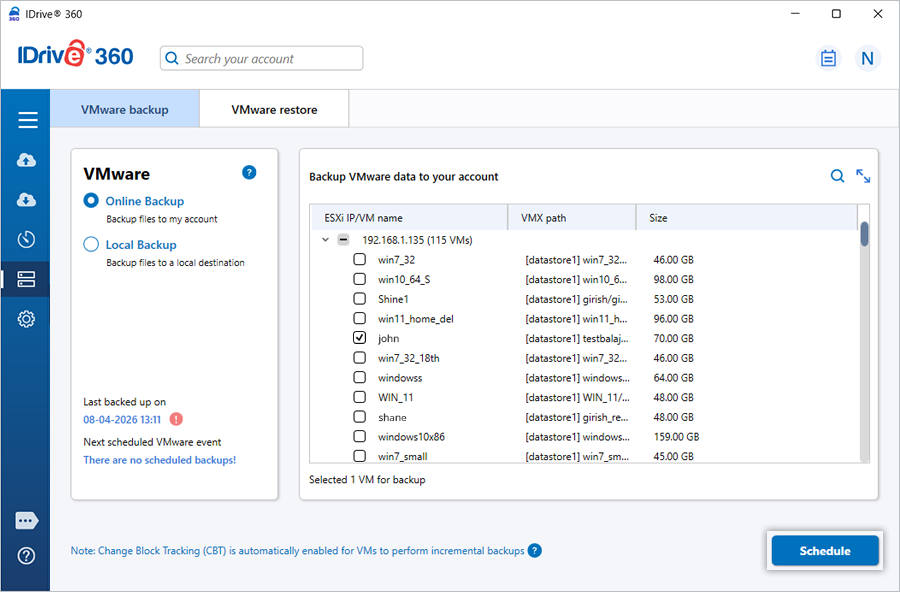The height and width of the screenshot is (592, 900).
Task: Click the red backup warning icon
Action: (x=176, y=419)
